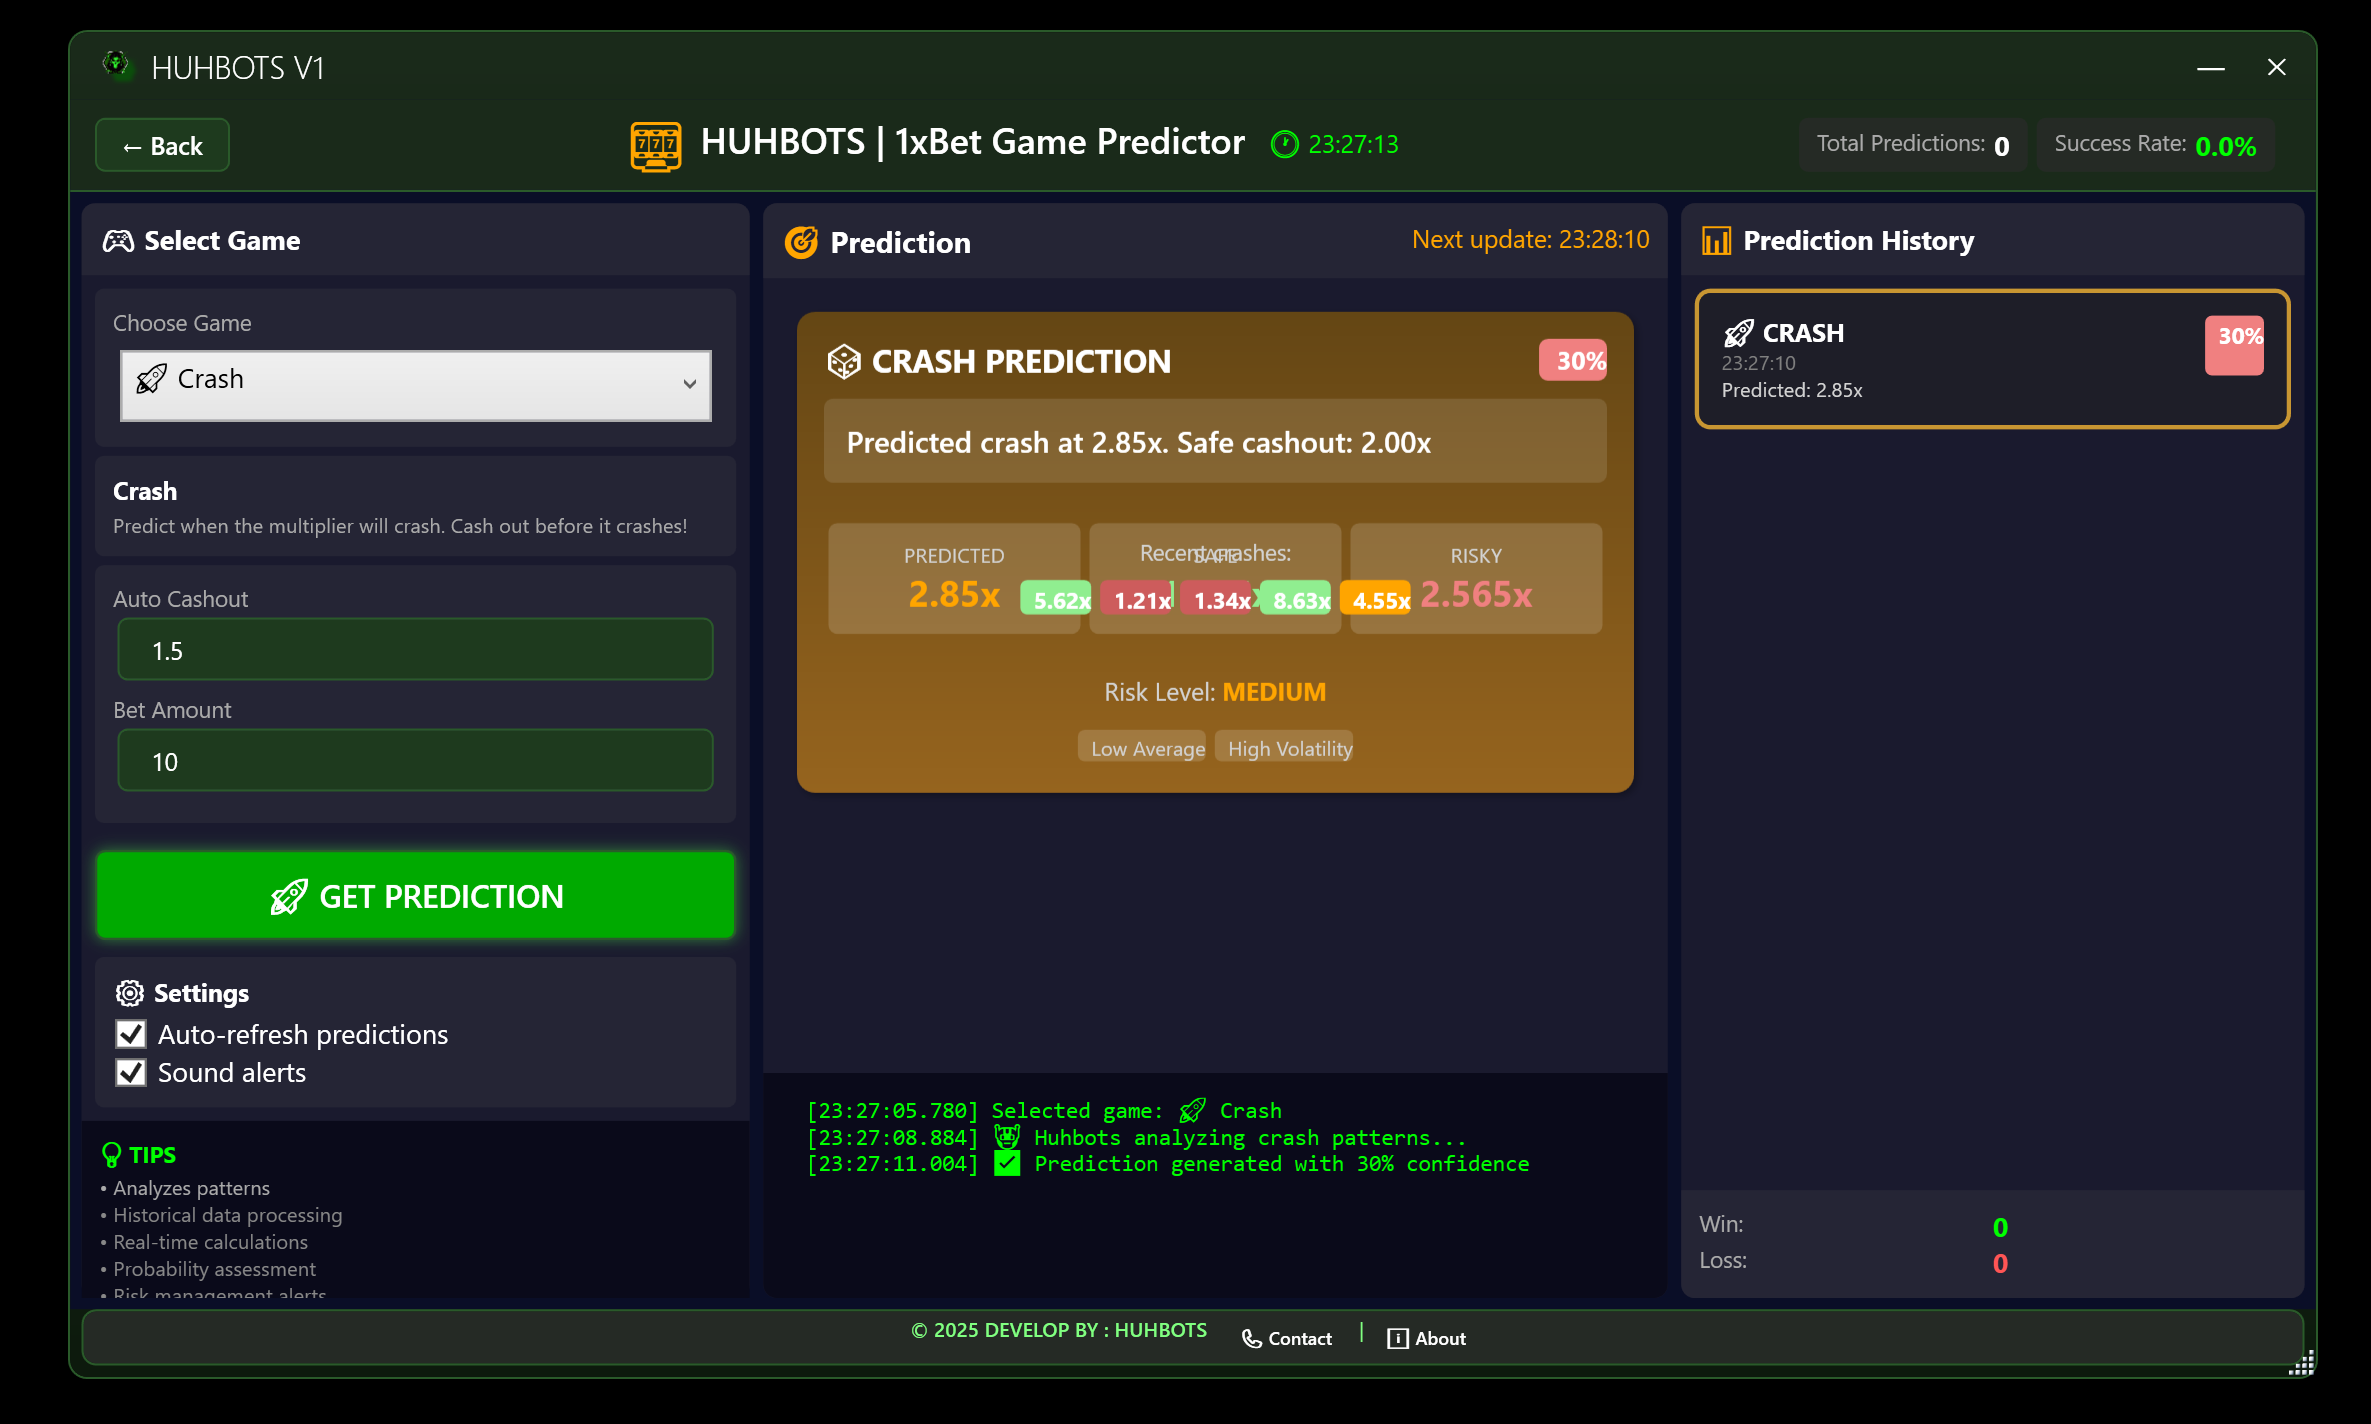Close the HUHBOTS window
This screenshot has height=1424, width=2371.
(x=2277, y=67)
